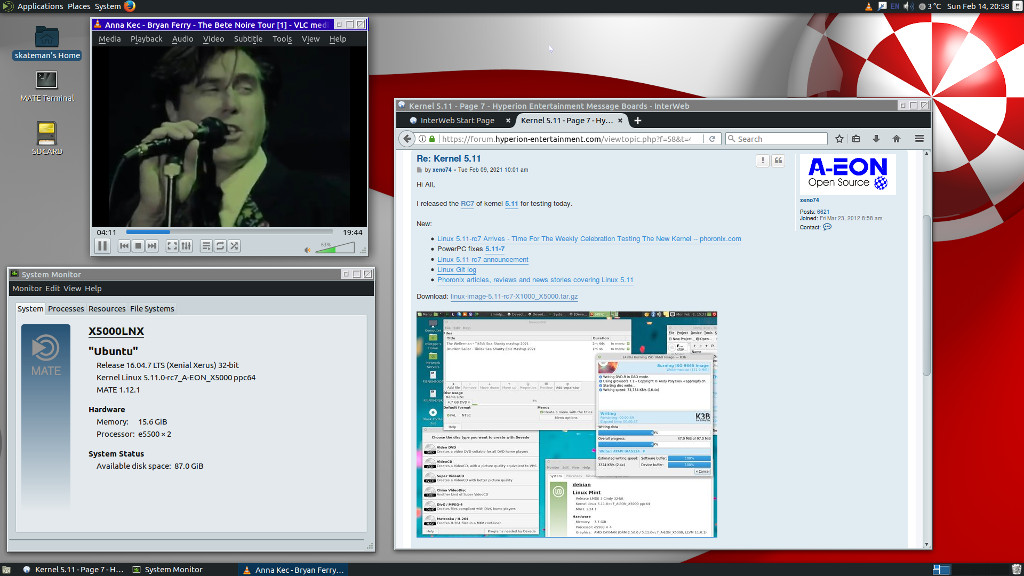Switch to Processes tab in System Monitor
Image resolution: width=1024 pixels, height=576 pixels.
[66, 309]
